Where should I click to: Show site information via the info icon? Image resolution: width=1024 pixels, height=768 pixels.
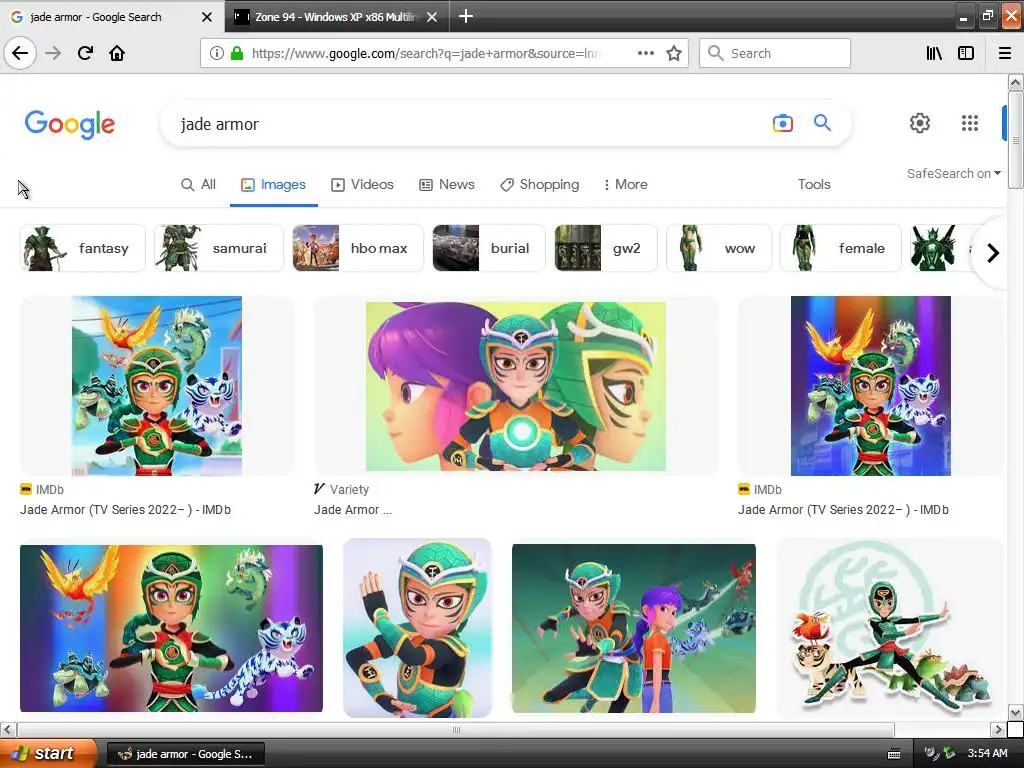pos(216,53)
